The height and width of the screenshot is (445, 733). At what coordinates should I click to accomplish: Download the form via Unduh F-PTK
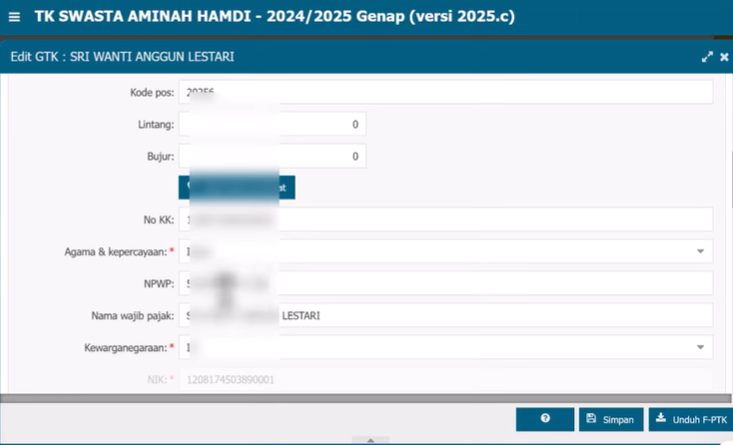click(690, 419)
